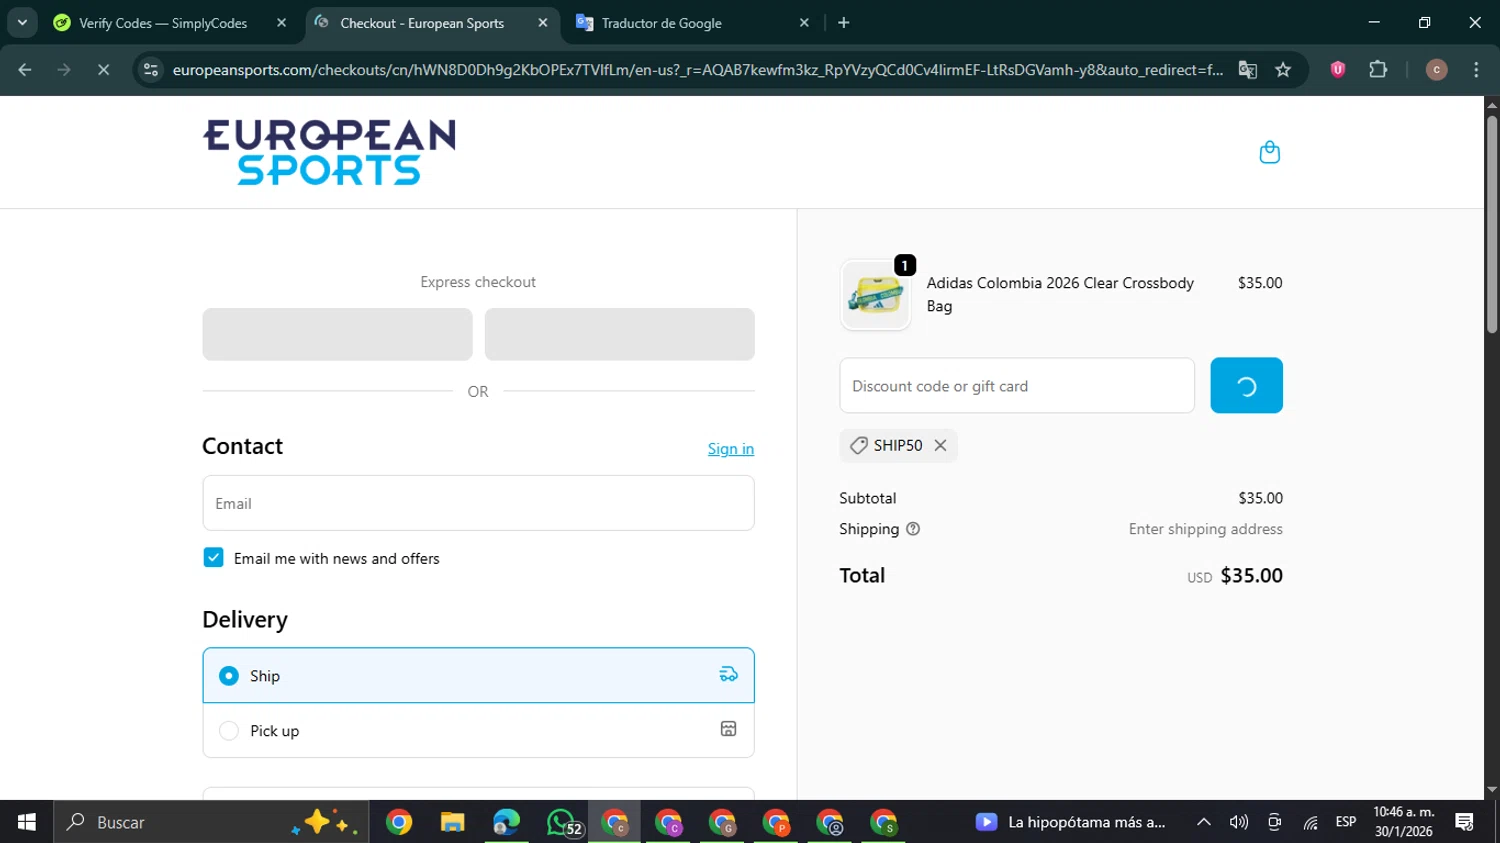1500x843 pixels.
Task: Open the volume control in tray
Action: point(1239,822)
